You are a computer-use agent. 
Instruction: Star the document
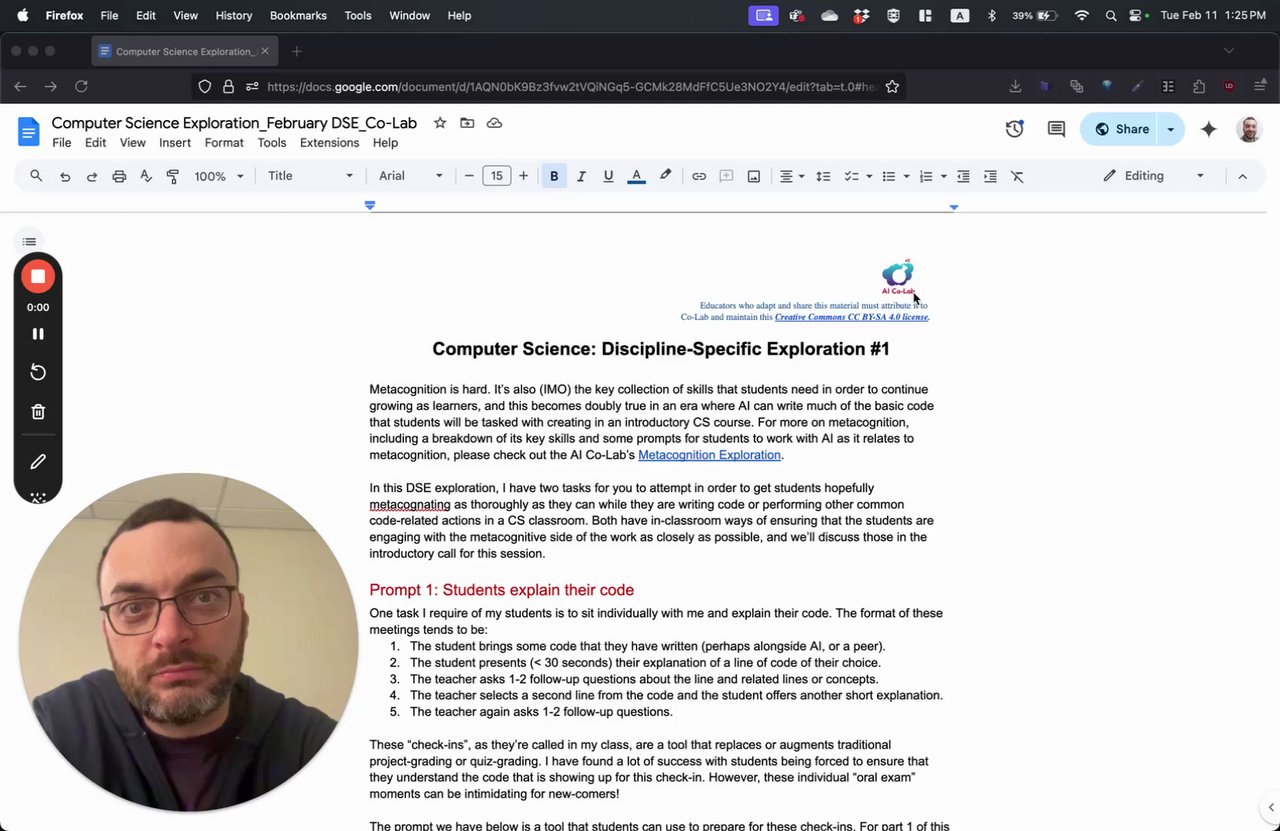click(x=440, y=123)
